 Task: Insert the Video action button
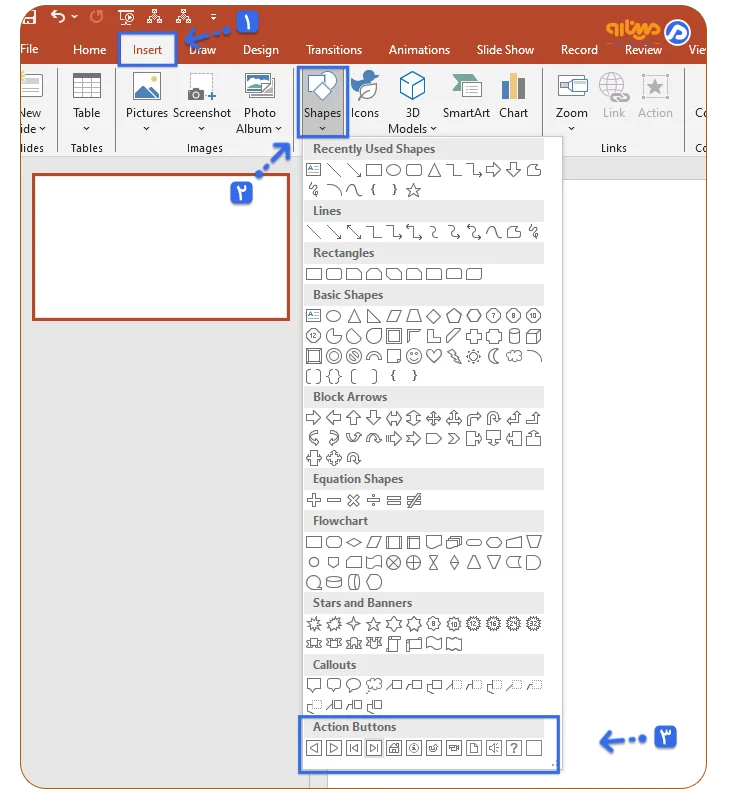point(453,748)
